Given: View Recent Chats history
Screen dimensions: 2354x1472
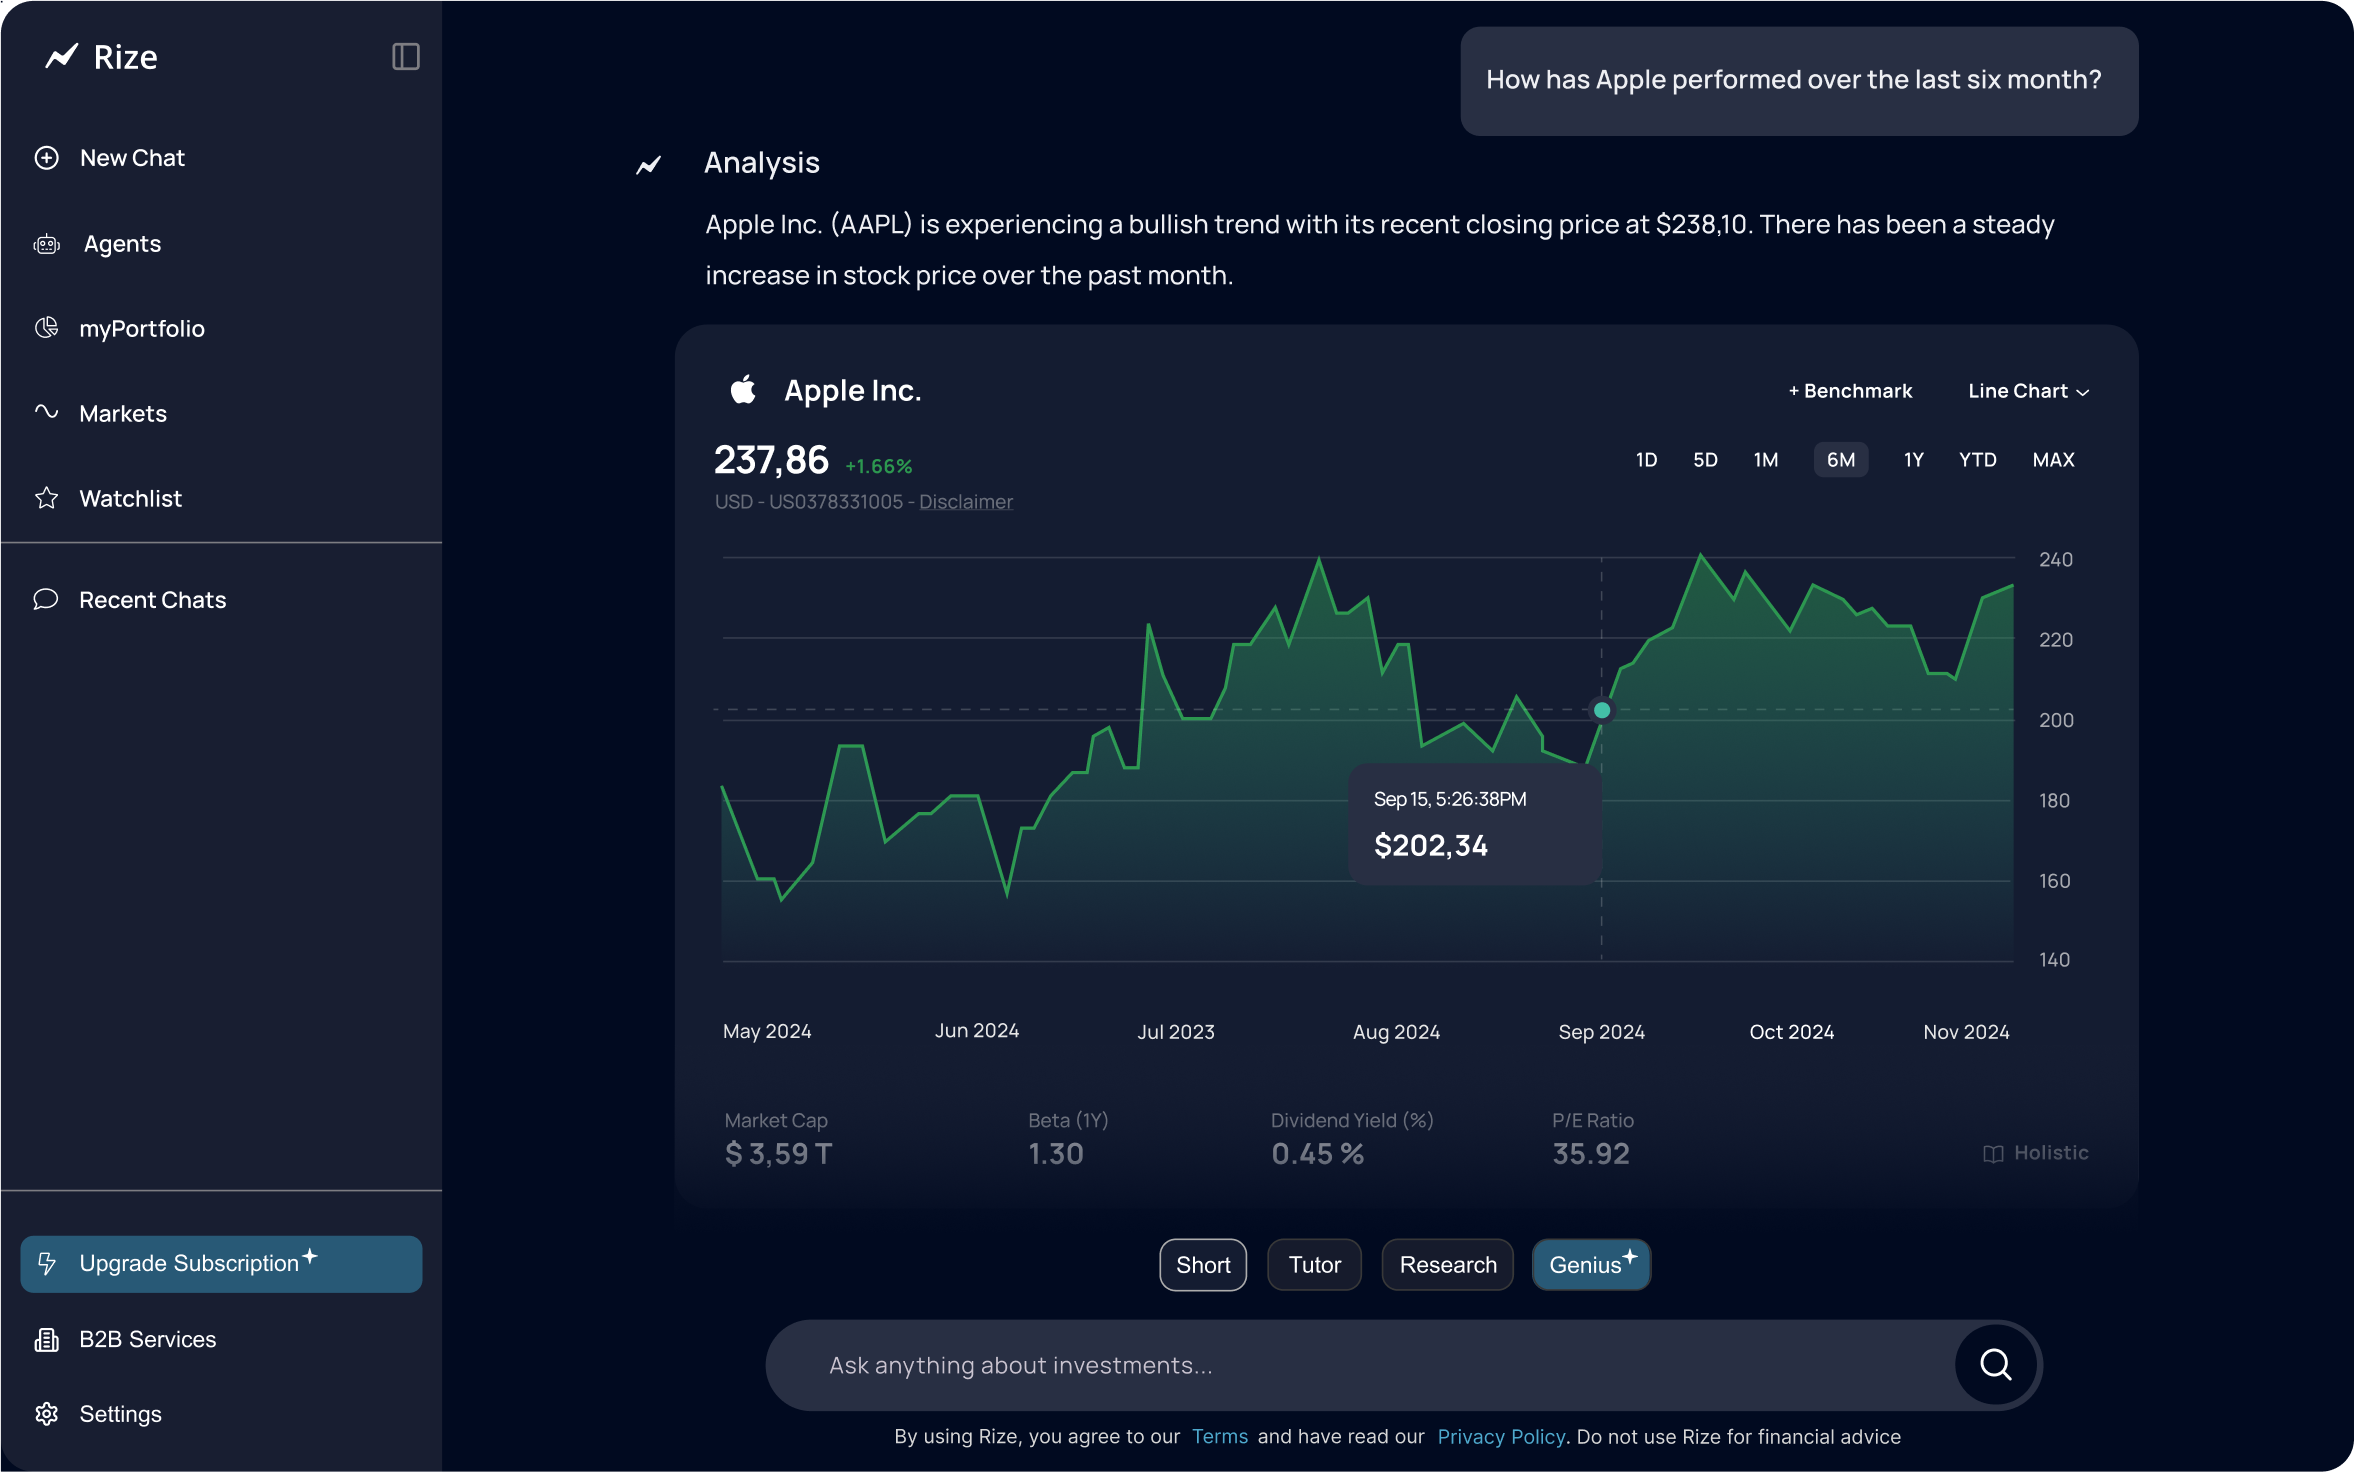Looking at the screenshot, I should coord(153,599).
